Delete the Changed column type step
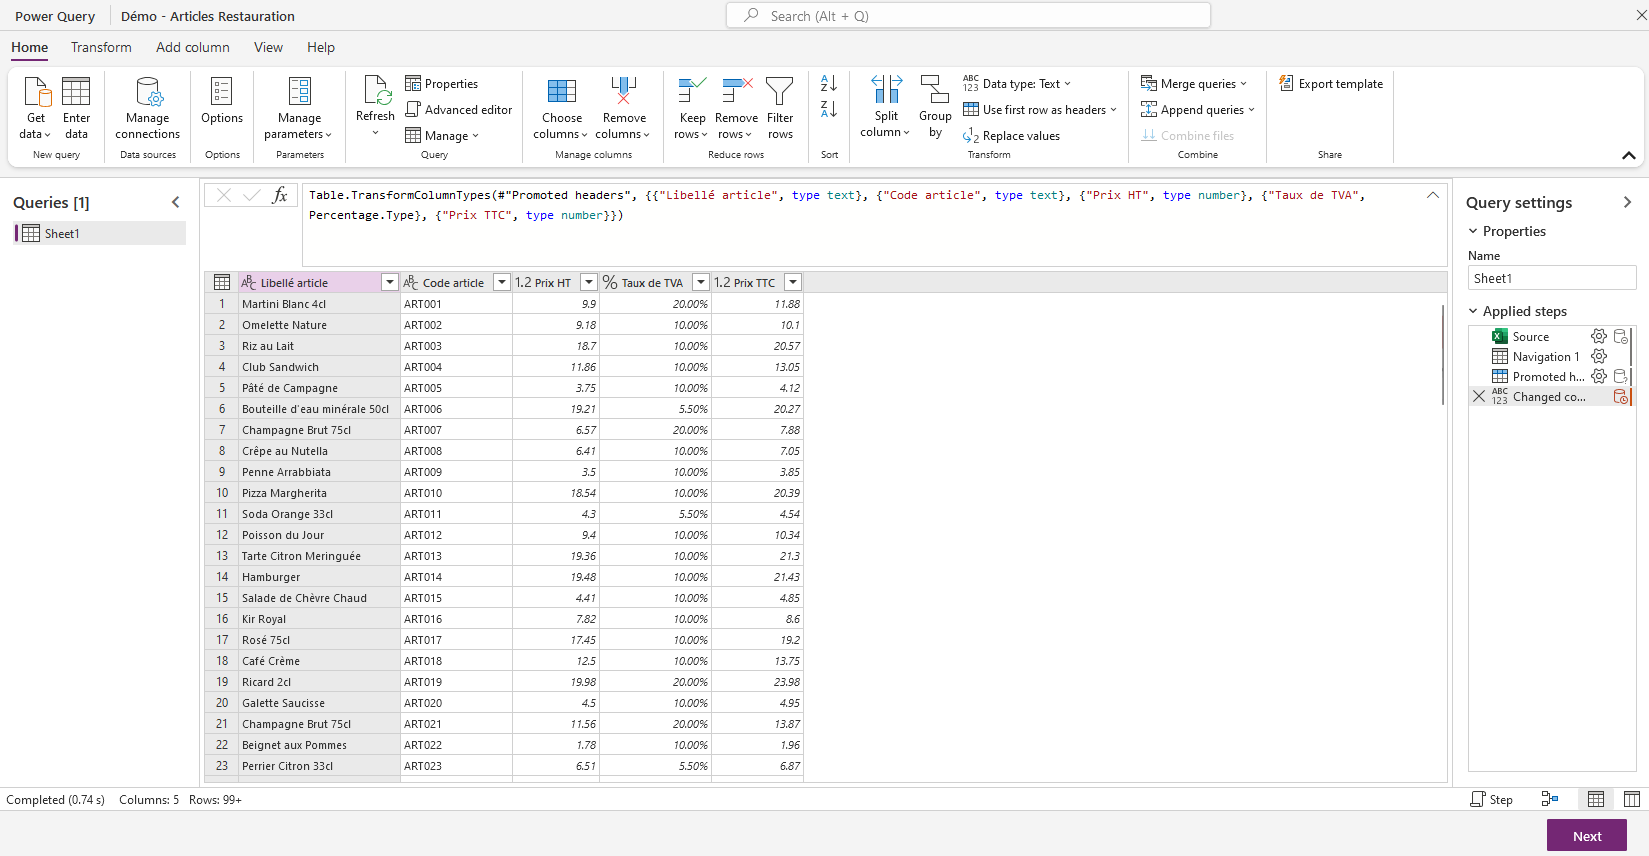The height and width of the screenshot is (856, 1649). (x=1479, y=397)
